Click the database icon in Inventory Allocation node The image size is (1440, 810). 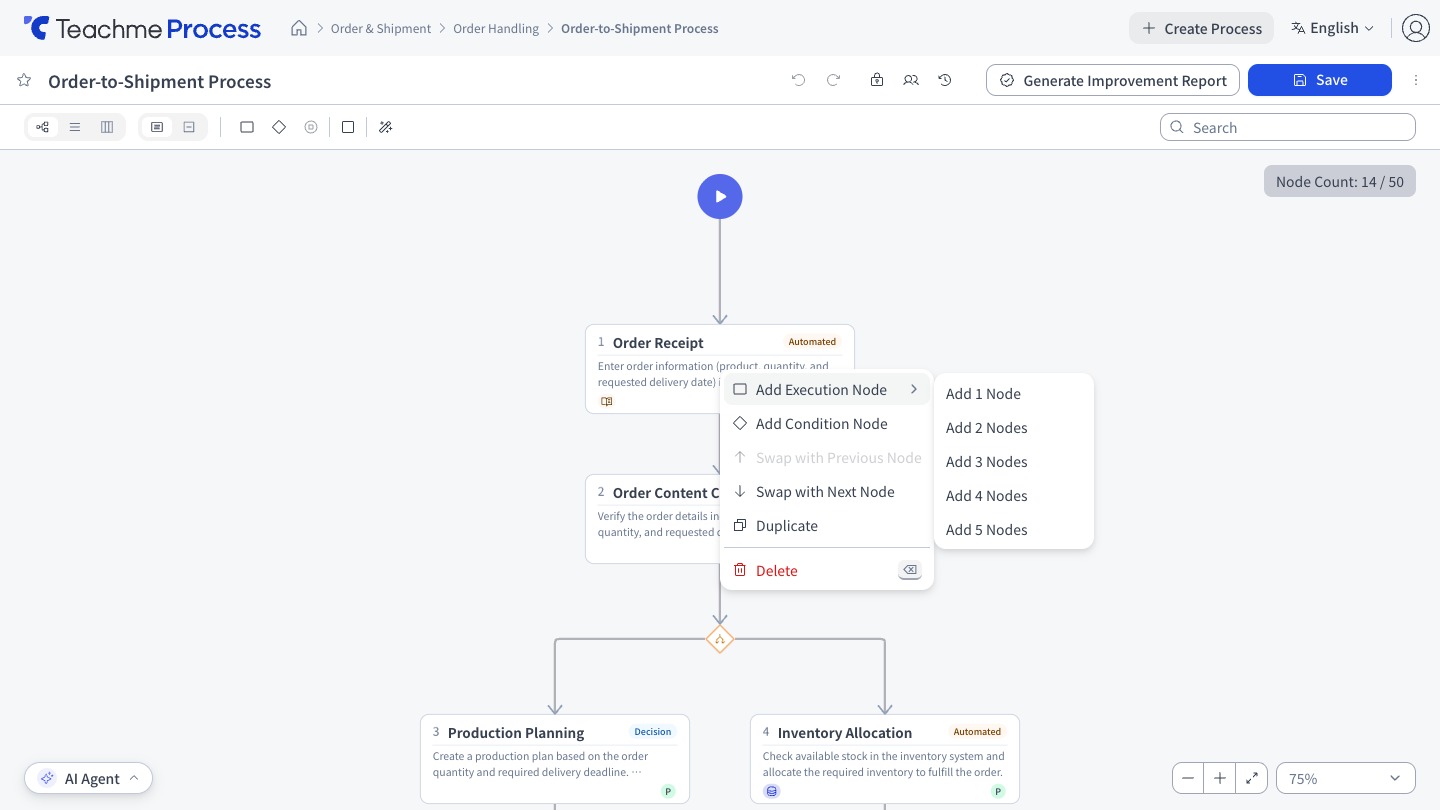(772, 791)
